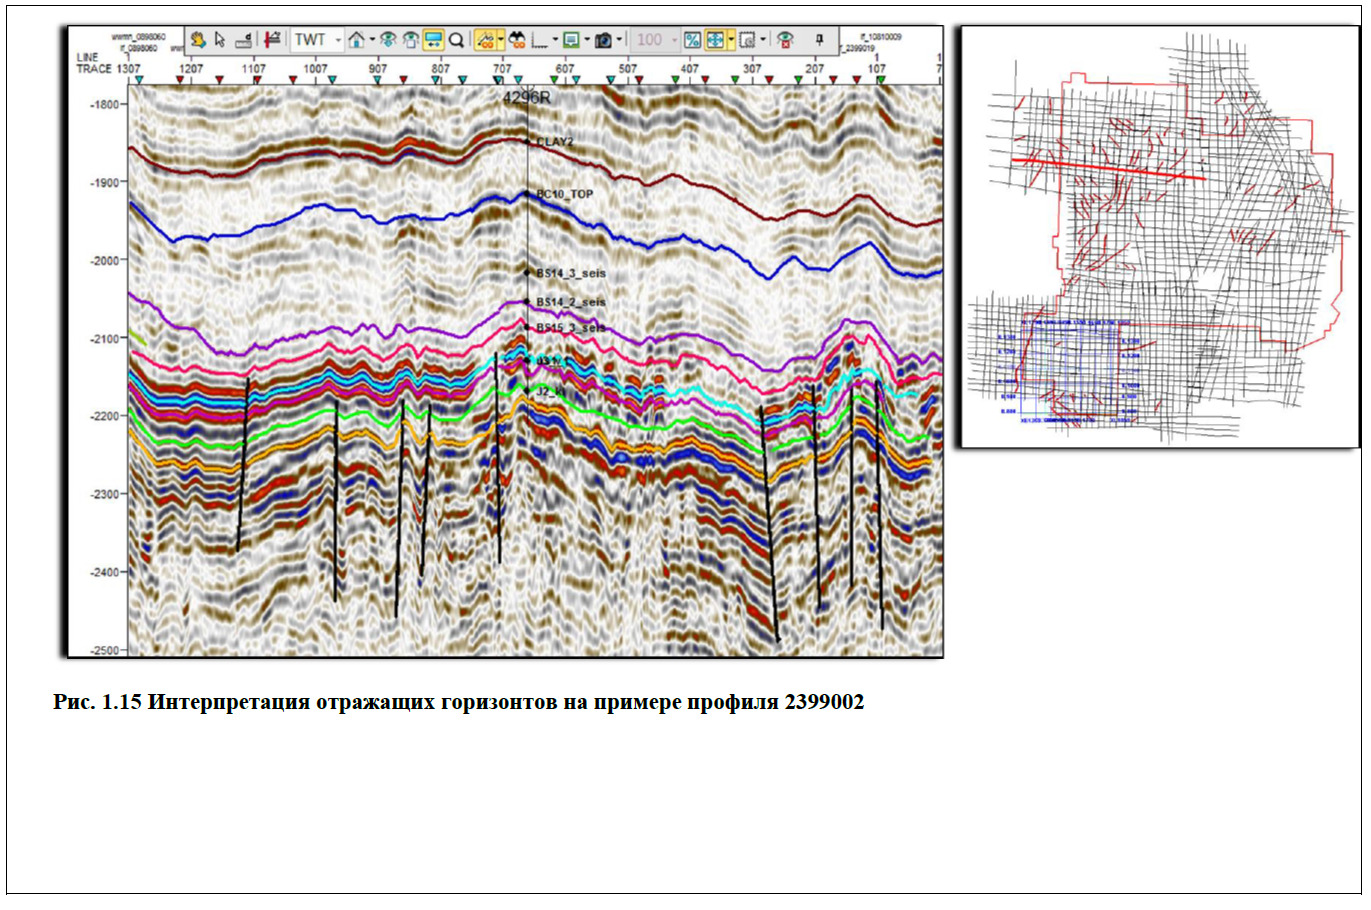The height and width of the screenshot is (910, 1371).
Task: Select the hand pan tool
Action: [198, 40]
